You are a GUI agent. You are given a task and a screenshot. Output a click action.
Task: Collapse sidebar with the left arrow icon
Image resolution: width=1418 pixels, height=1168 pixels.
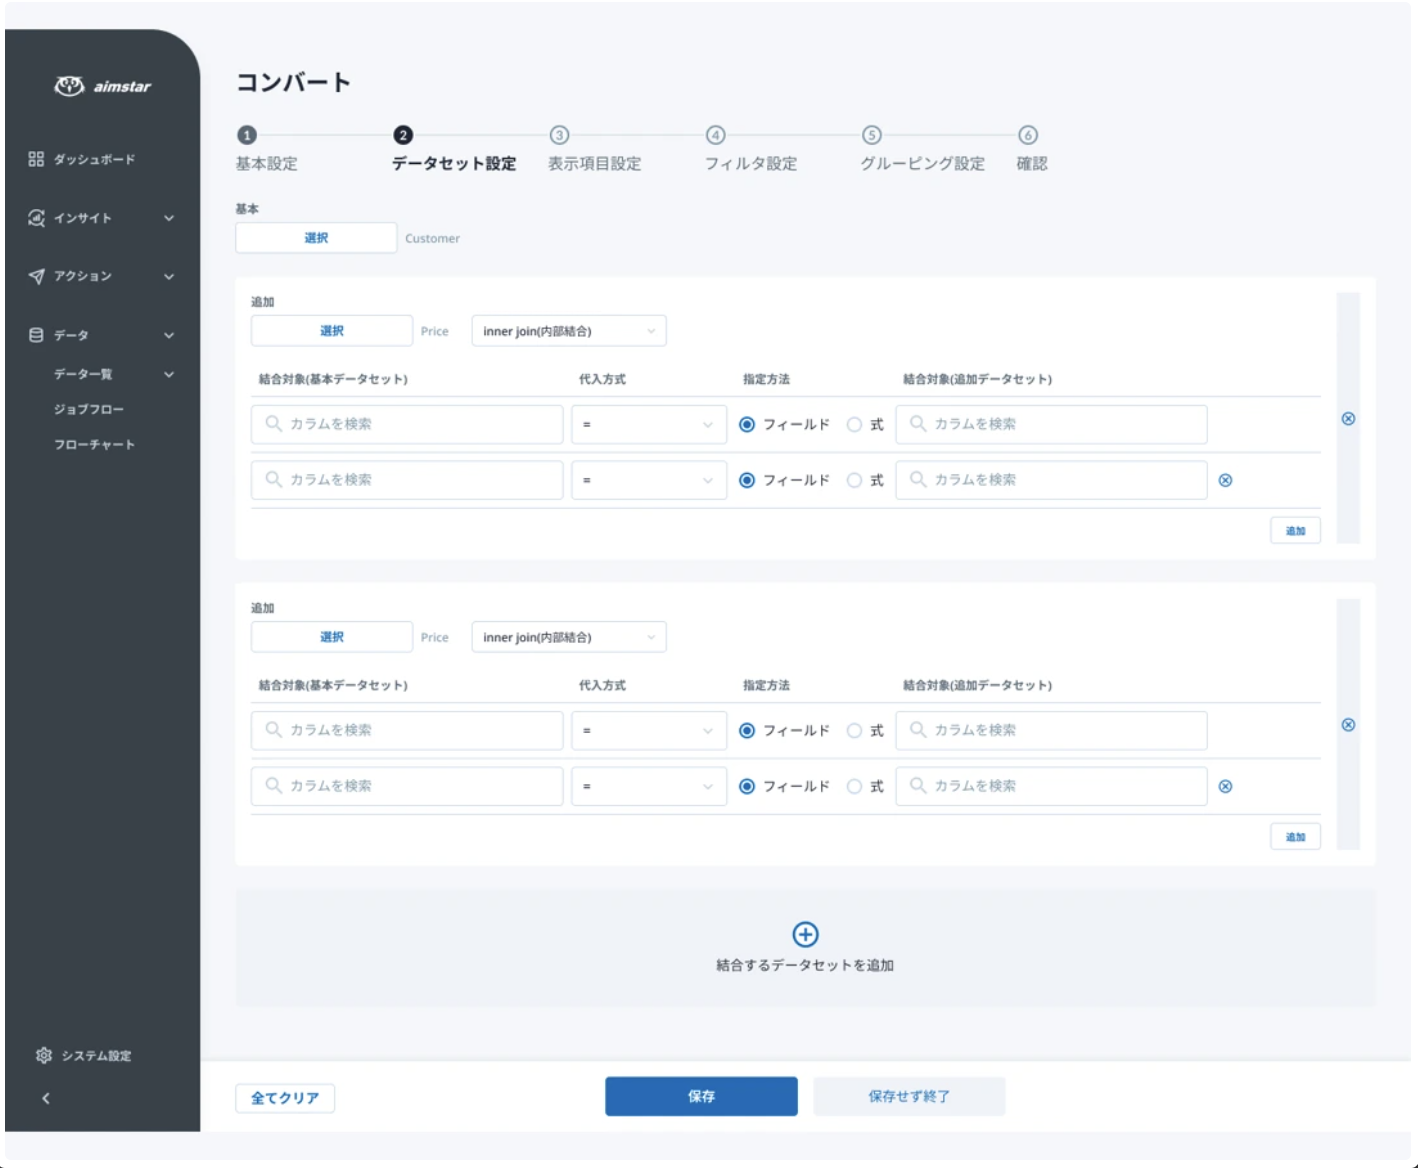[46, 1098]
